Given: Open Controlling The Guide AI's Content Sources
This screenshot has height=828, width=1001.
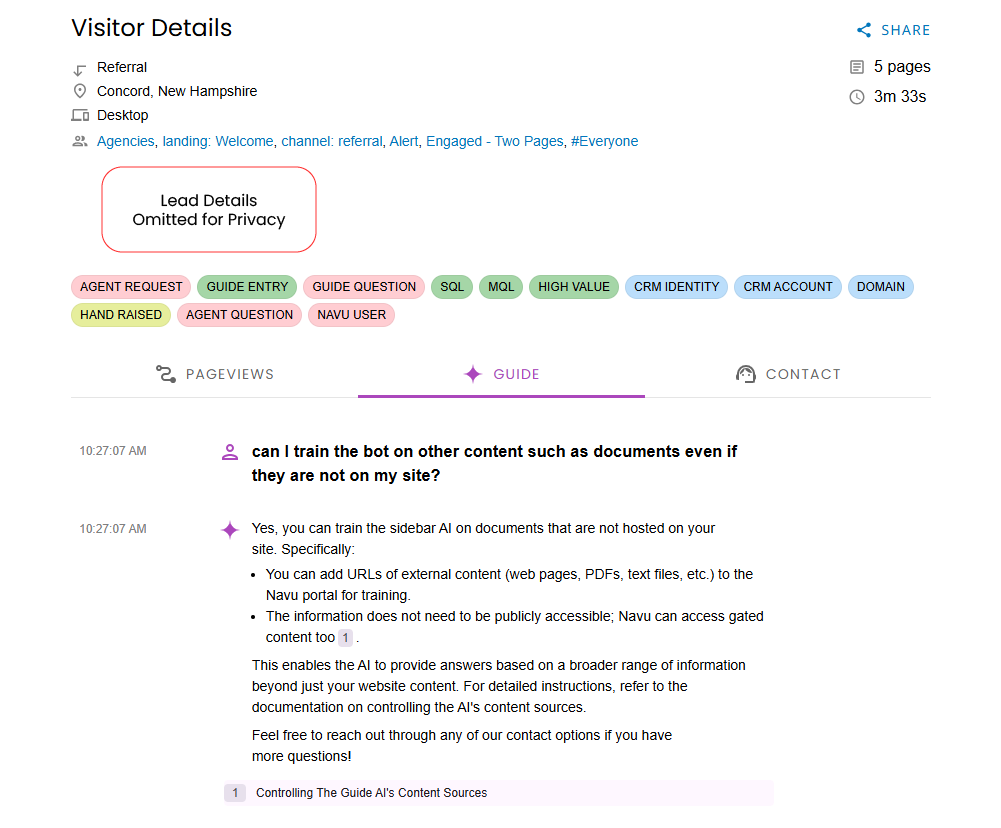Looking at the screenshot, I should click(x=371, y=793).
